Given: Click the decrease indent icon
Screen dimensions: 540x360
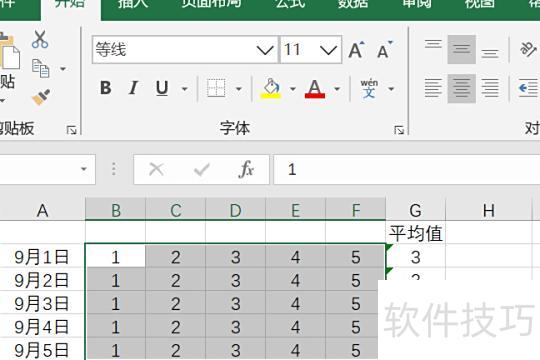Looking at the screenshot, I should click(x=528, y=88).
